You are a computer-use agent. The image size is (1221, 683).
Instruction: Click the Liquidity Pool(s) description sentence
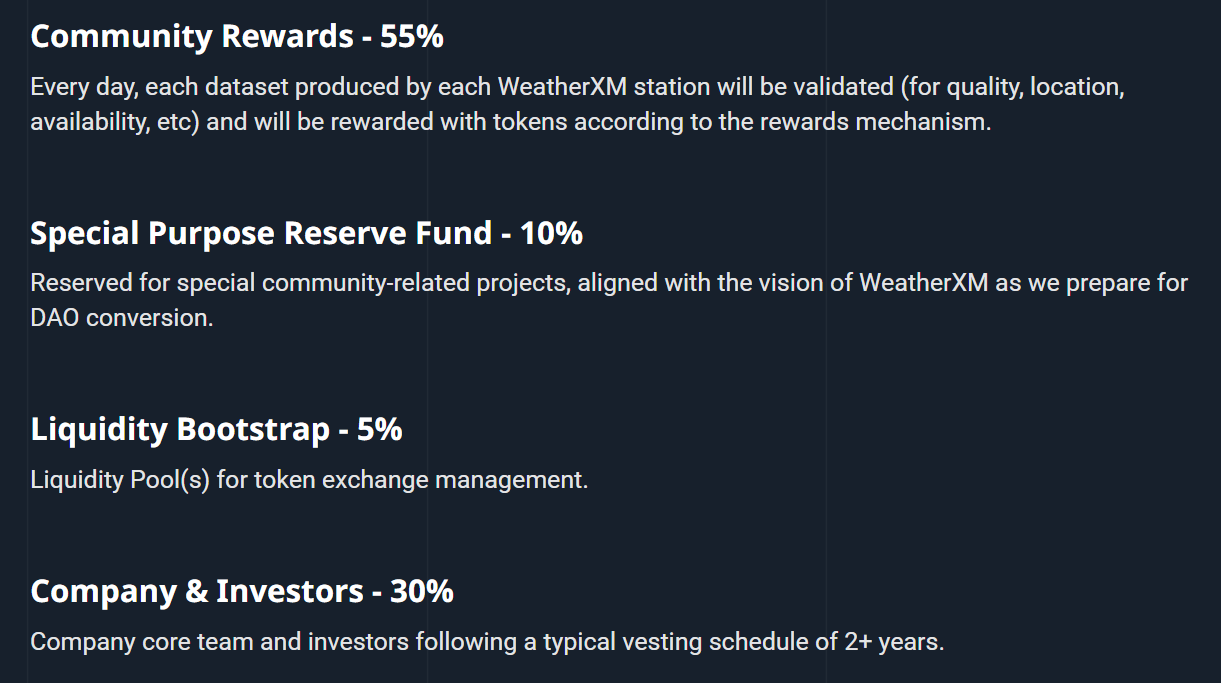[309, 480]
